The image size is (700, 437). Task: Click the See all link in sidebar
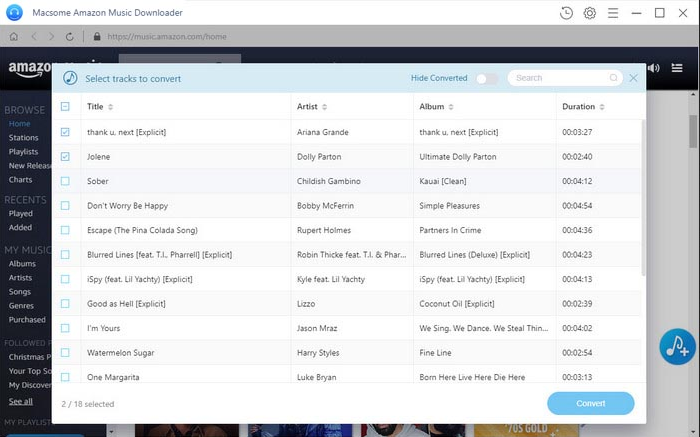[21, 401]
